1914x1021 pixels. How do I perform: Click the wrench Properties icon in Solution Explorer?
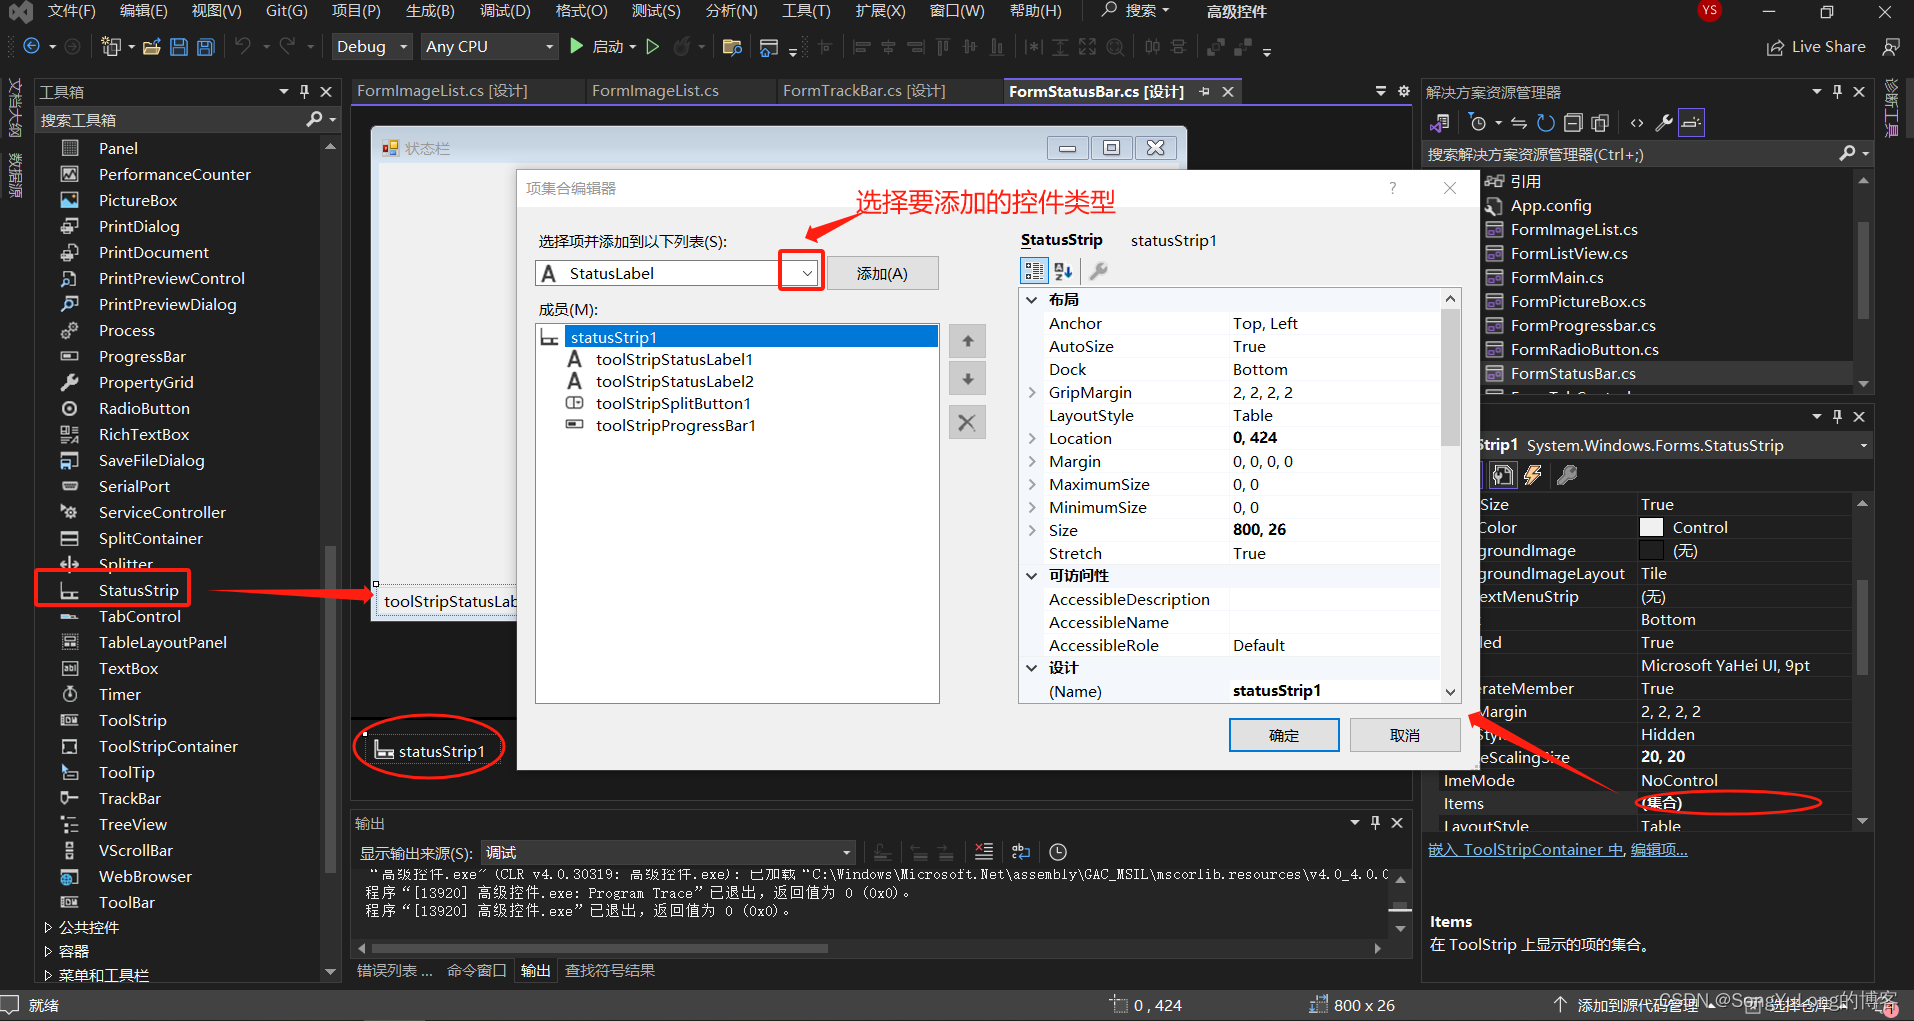1664,123
